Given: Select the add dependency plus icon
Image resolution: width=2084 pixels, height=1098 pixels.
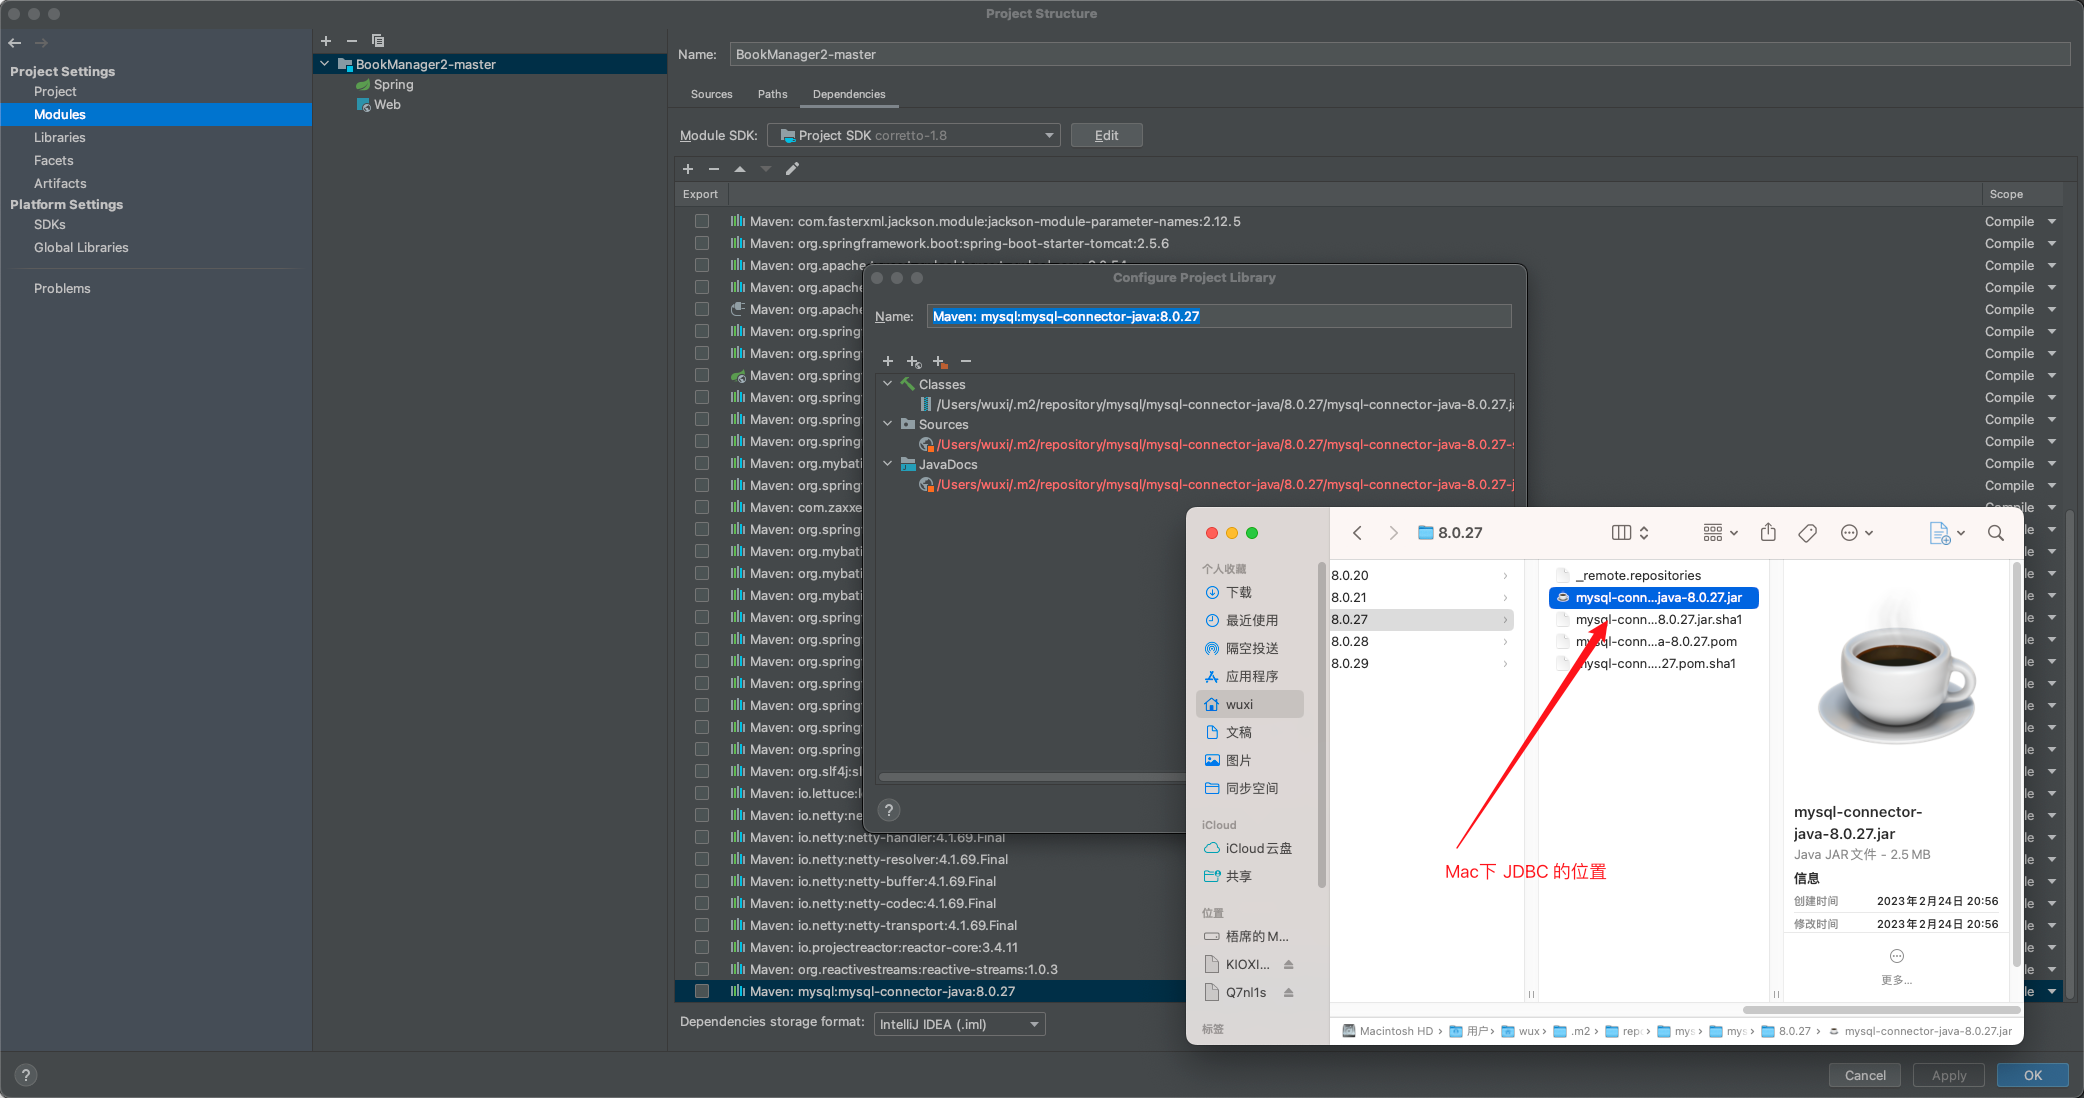Looking at the screenshot, I should [688, 168].
